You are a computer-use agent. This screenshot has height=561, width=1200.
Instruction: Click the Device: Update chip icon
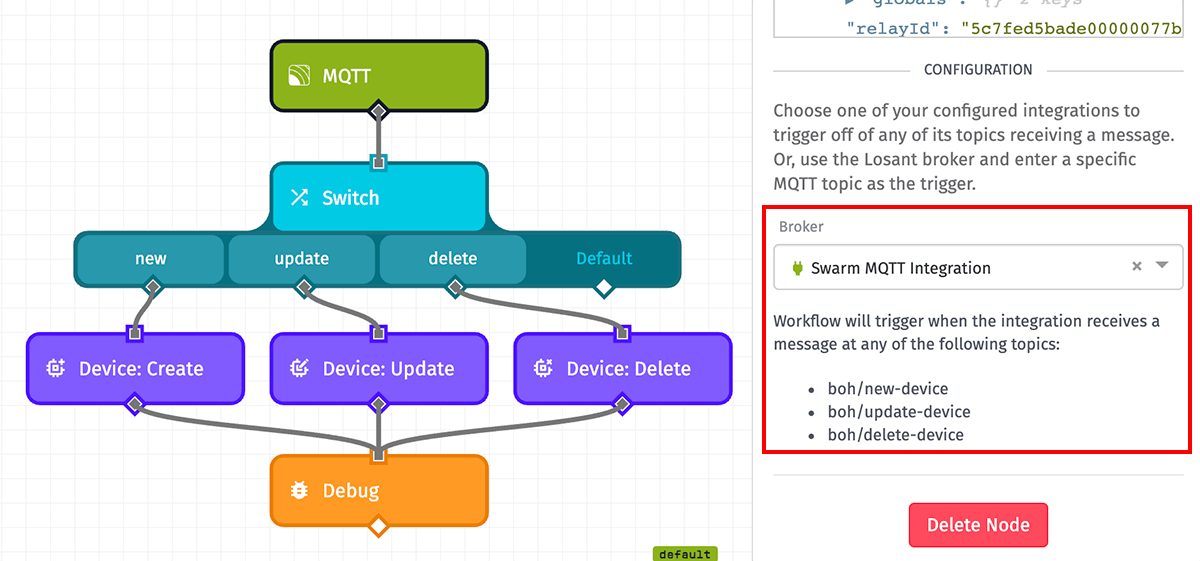[300, 369]
